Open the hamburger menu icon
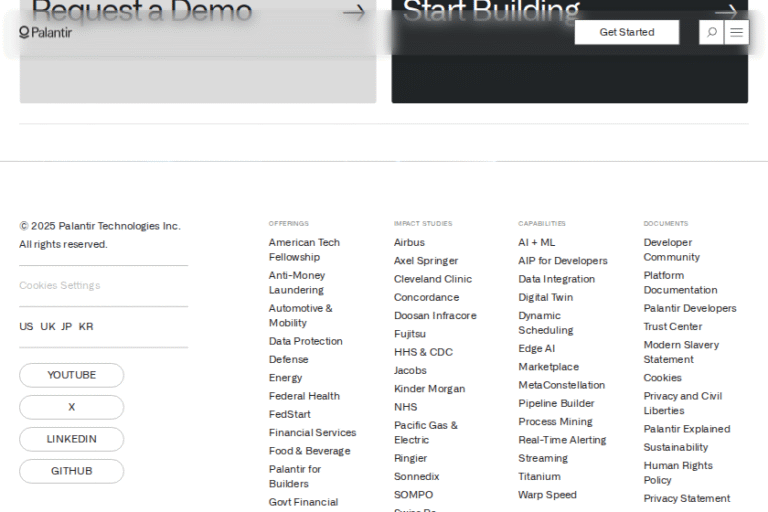This screenshot has height=512, width=768. 737,32
